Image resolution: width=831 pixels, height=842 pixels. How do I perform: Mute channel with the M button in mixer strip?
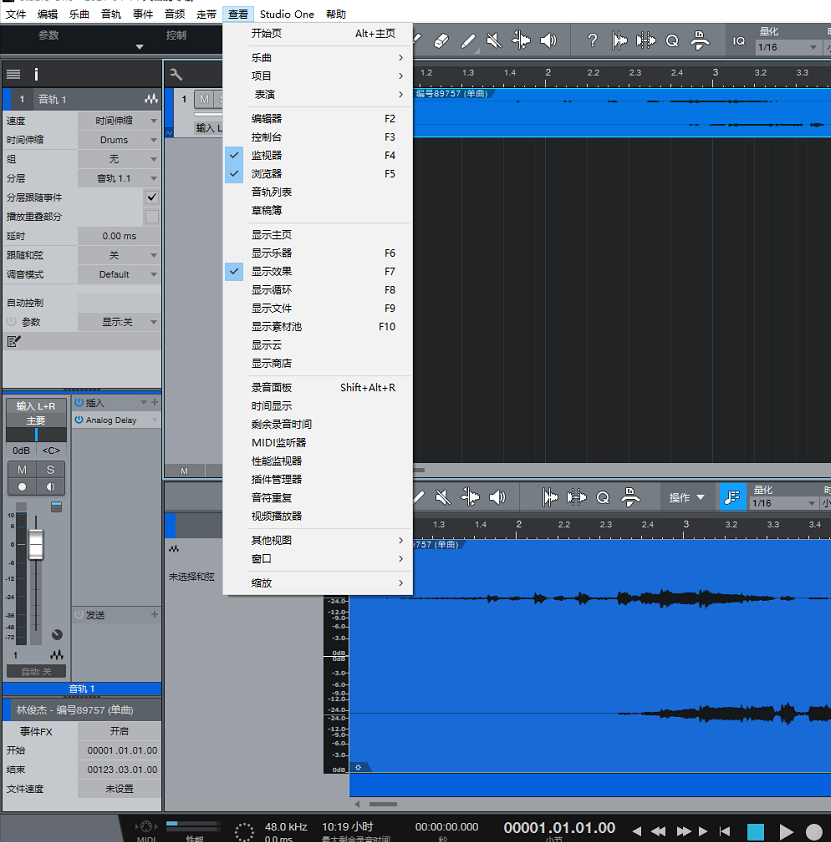[22, 470]
